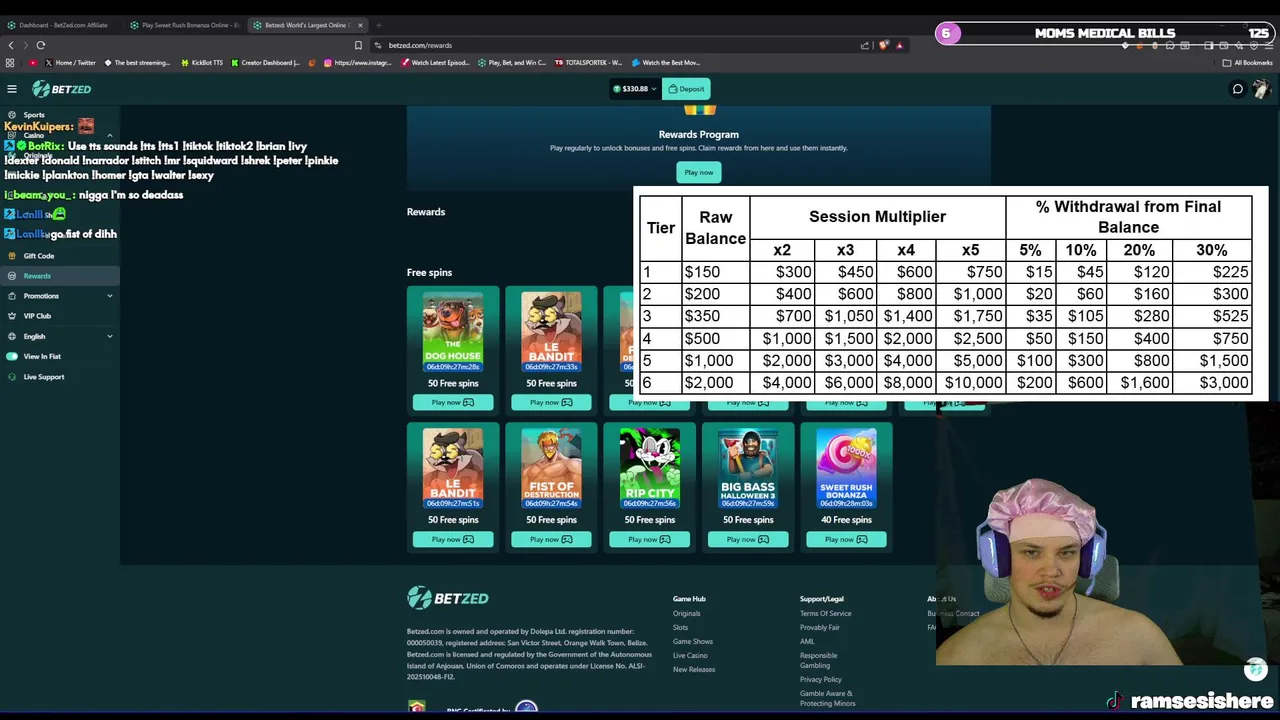Select Gift Code in the sidebar

click(x=60, y=256)
